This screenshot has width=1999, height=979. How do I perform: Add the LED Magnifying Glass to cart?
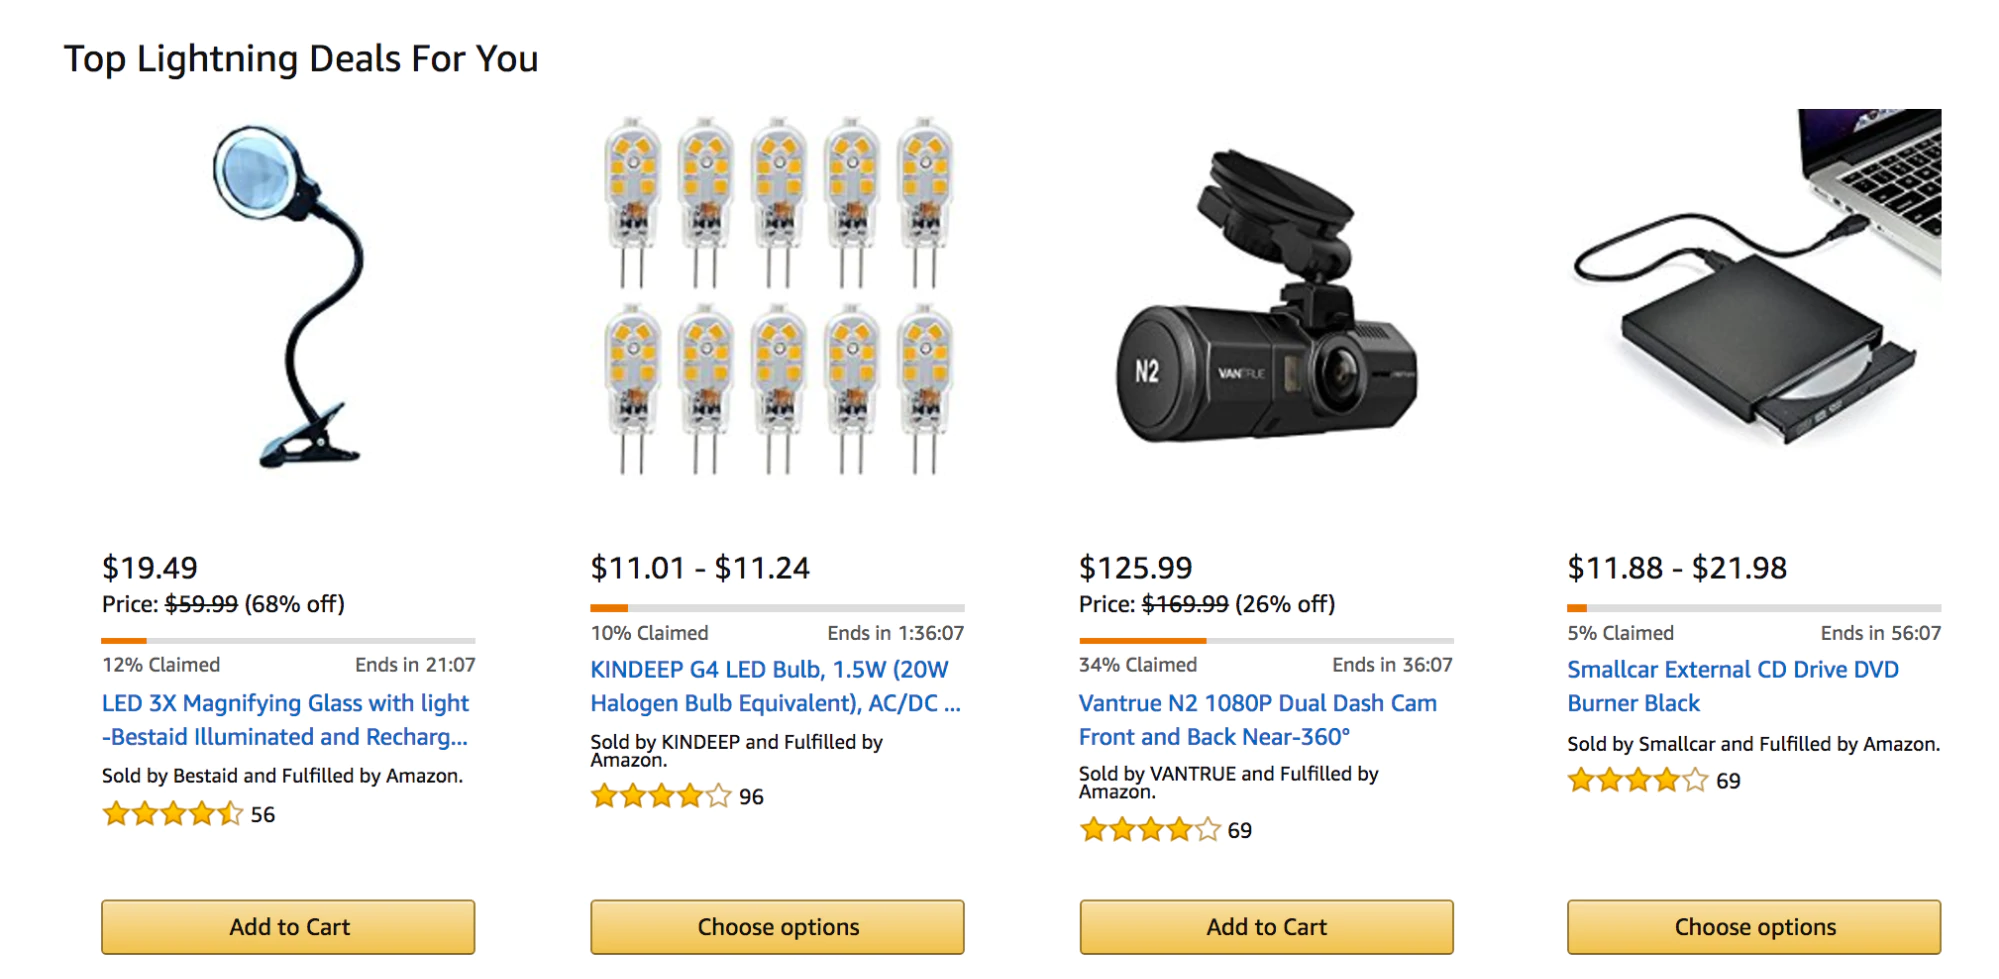(x=288, y=927)
